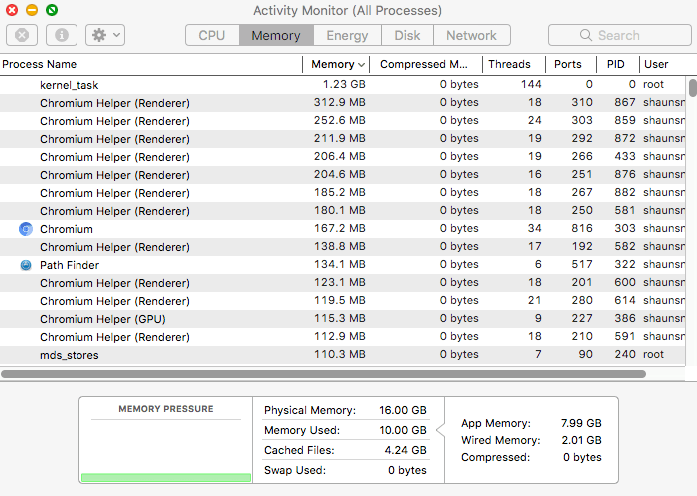697x496 pixels.
Task: Click the Swap Used 0 bytes value
Action: 407,470
